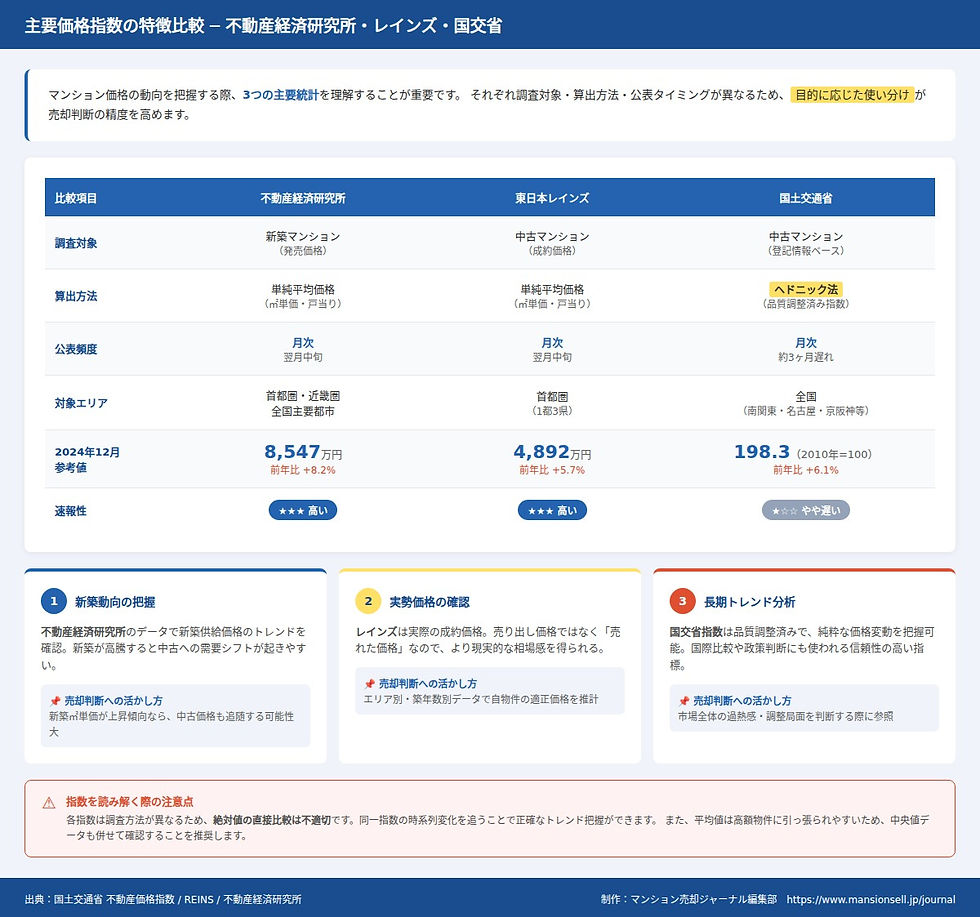Click the 東日本レインズ column header

point(552,198)
